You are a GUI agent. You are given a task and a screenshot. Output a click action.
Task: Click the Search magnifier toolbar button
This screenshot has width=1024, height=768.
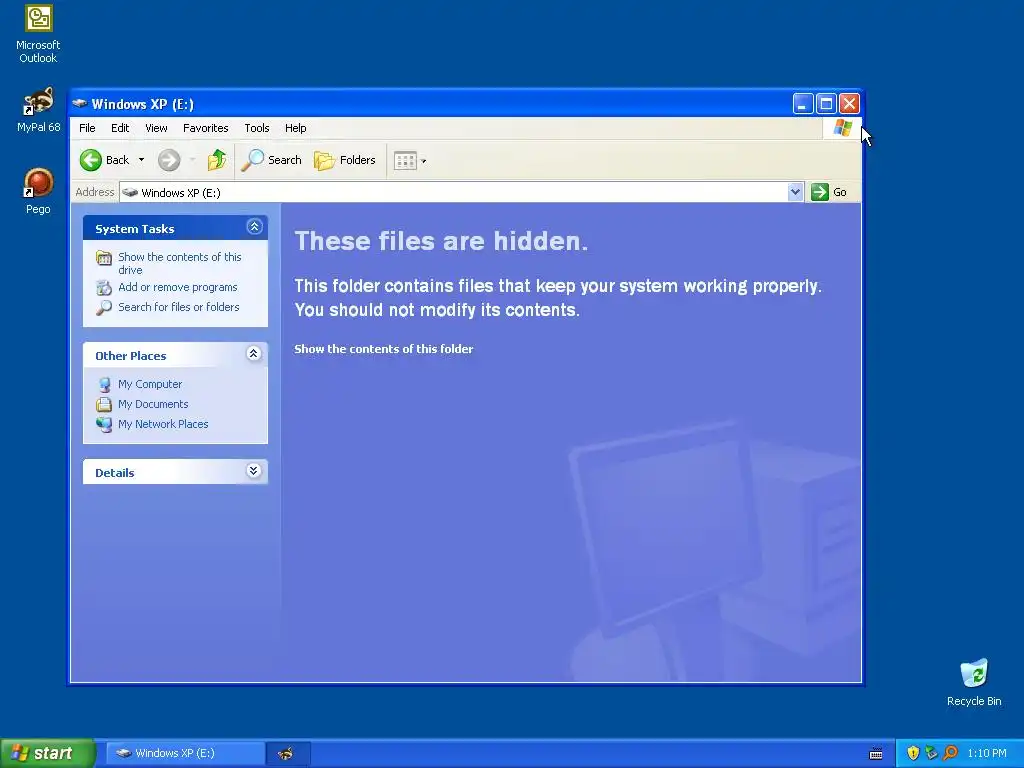point(271,160)
